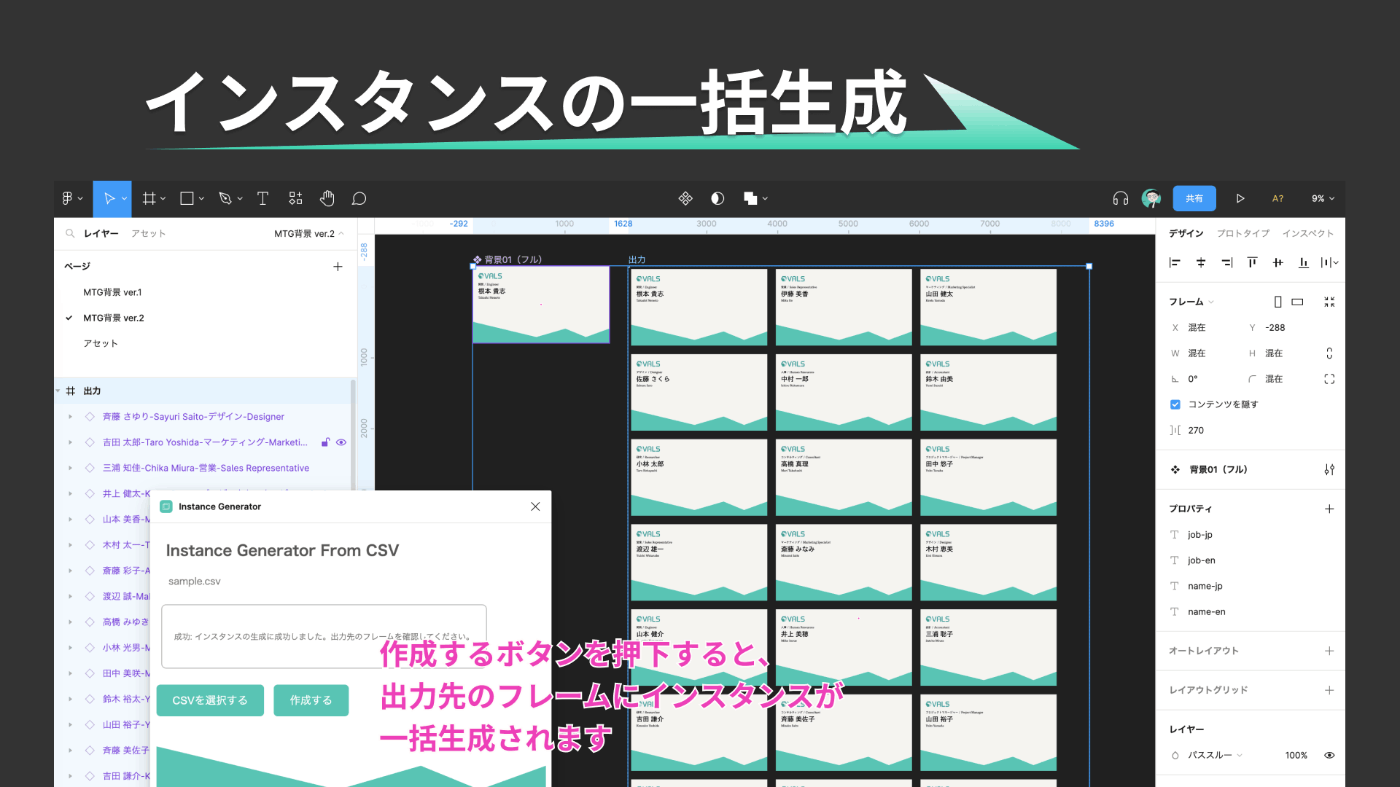Toggle コンテンツを隠す clip content checkbox

tap(1175, 405)
